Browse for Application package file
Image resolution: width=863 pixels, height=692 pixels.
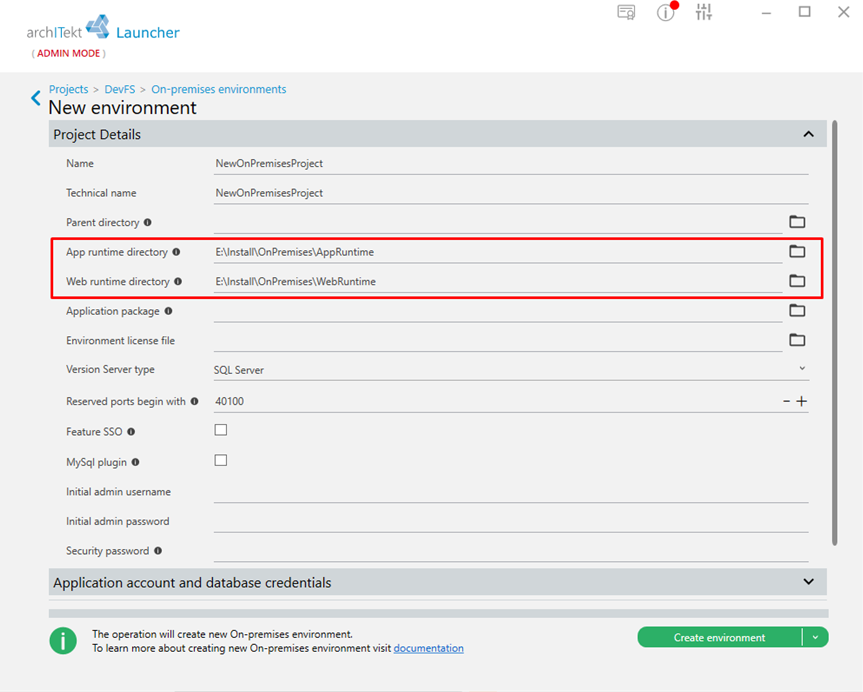tap(797, 310)
